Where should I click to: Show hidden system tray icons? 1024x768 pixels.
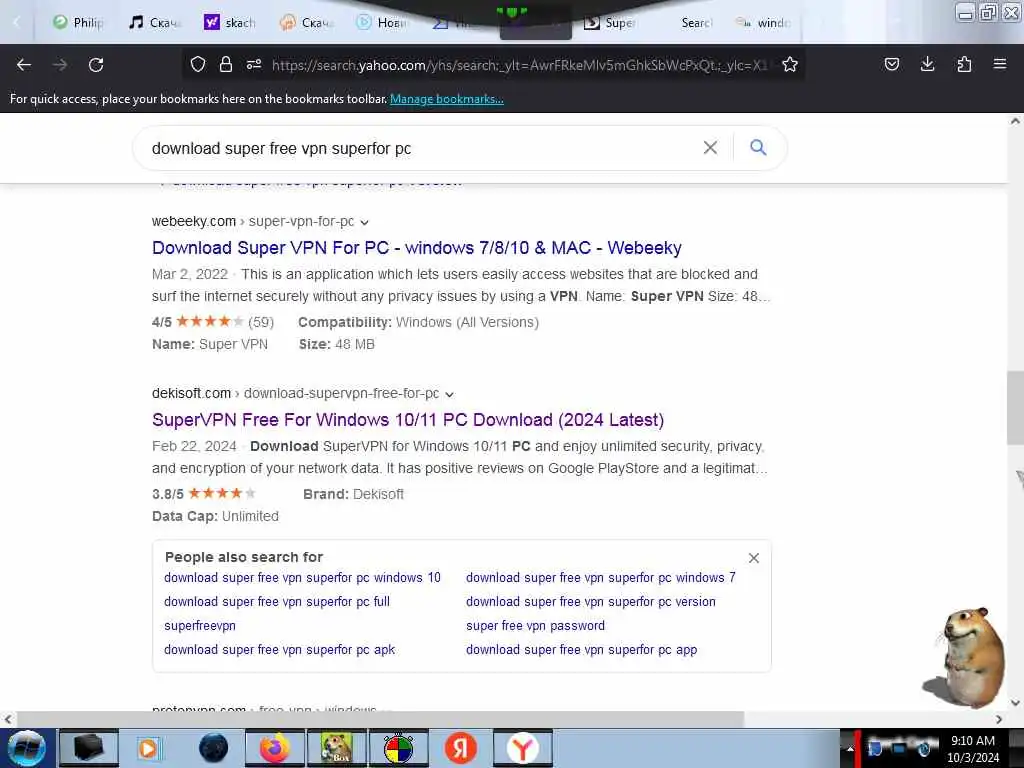[x=850, y=748]
